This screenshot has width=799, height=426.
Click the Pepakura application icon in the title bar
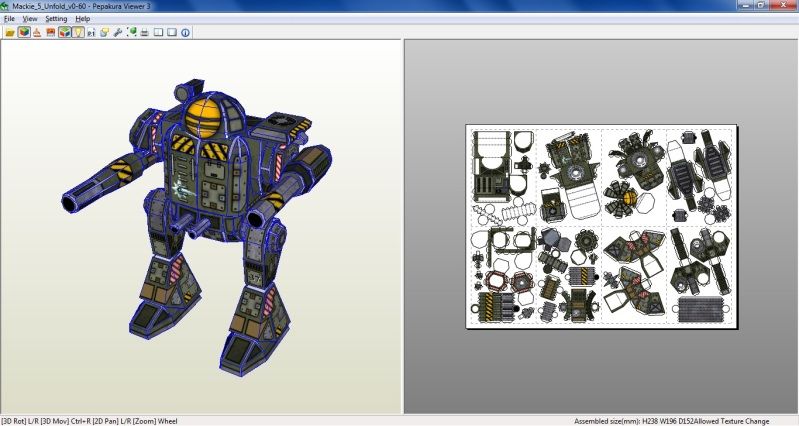[x=5, y=6]
